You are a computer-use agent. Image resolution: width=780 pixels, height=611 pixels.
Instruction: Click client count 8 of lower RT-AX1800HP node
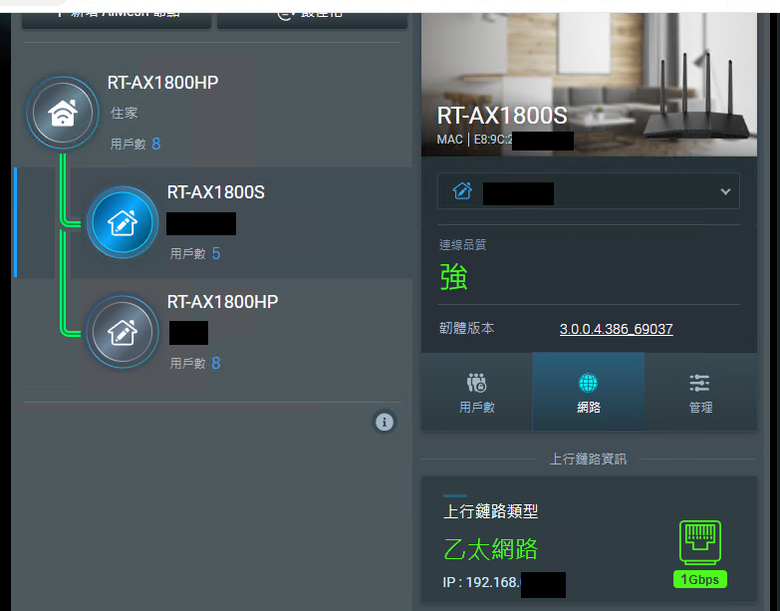pos(216,363)
